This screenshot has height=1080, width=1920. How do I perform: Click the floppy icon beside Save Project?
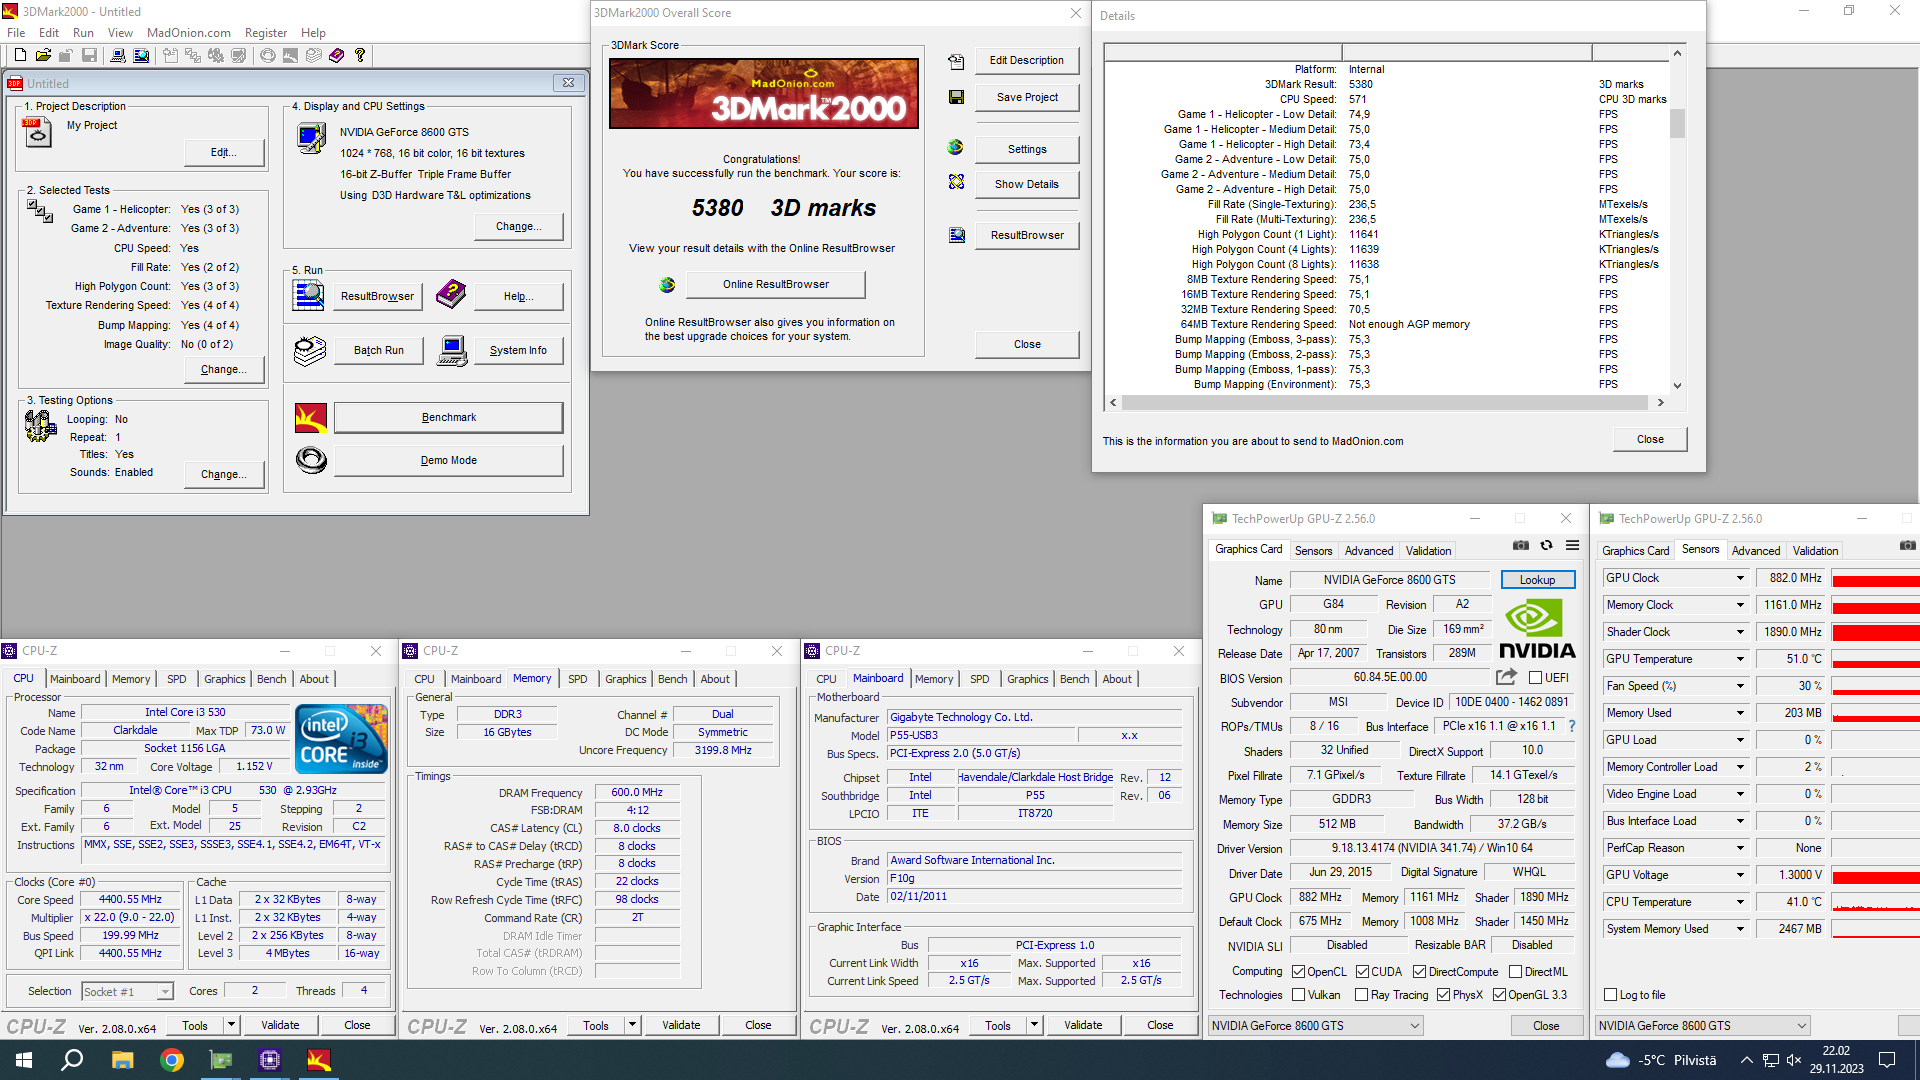point(956,97)
